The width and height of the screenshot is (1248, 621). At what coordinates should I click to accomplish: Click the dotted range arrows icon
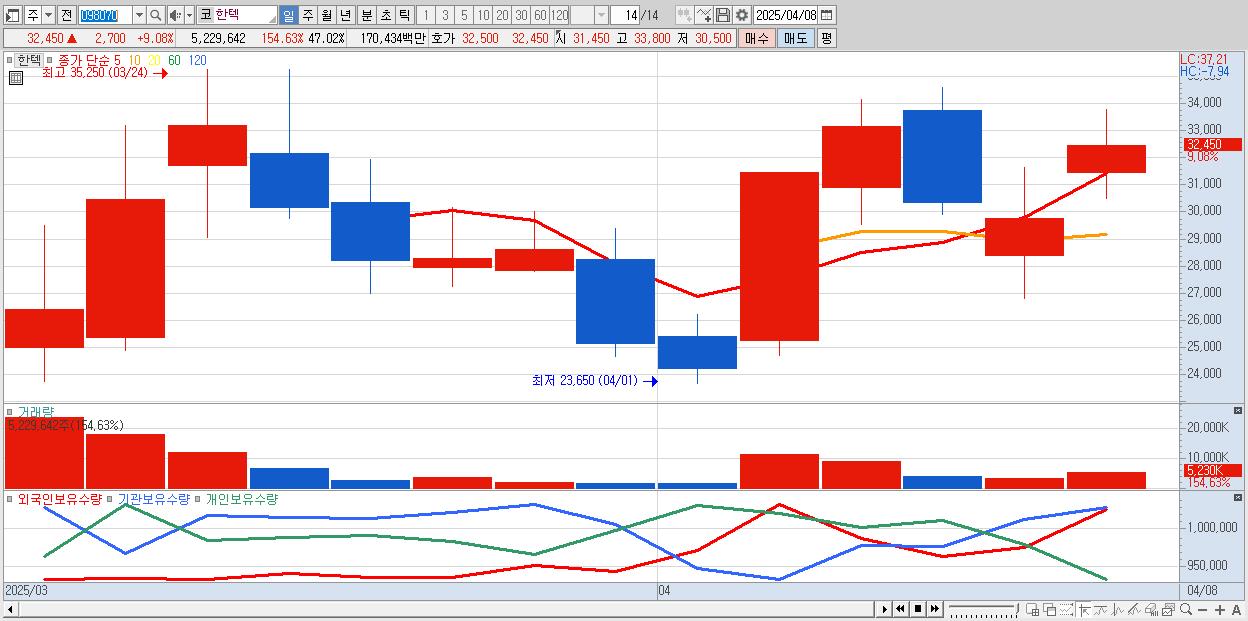[x=1066, y=609]
